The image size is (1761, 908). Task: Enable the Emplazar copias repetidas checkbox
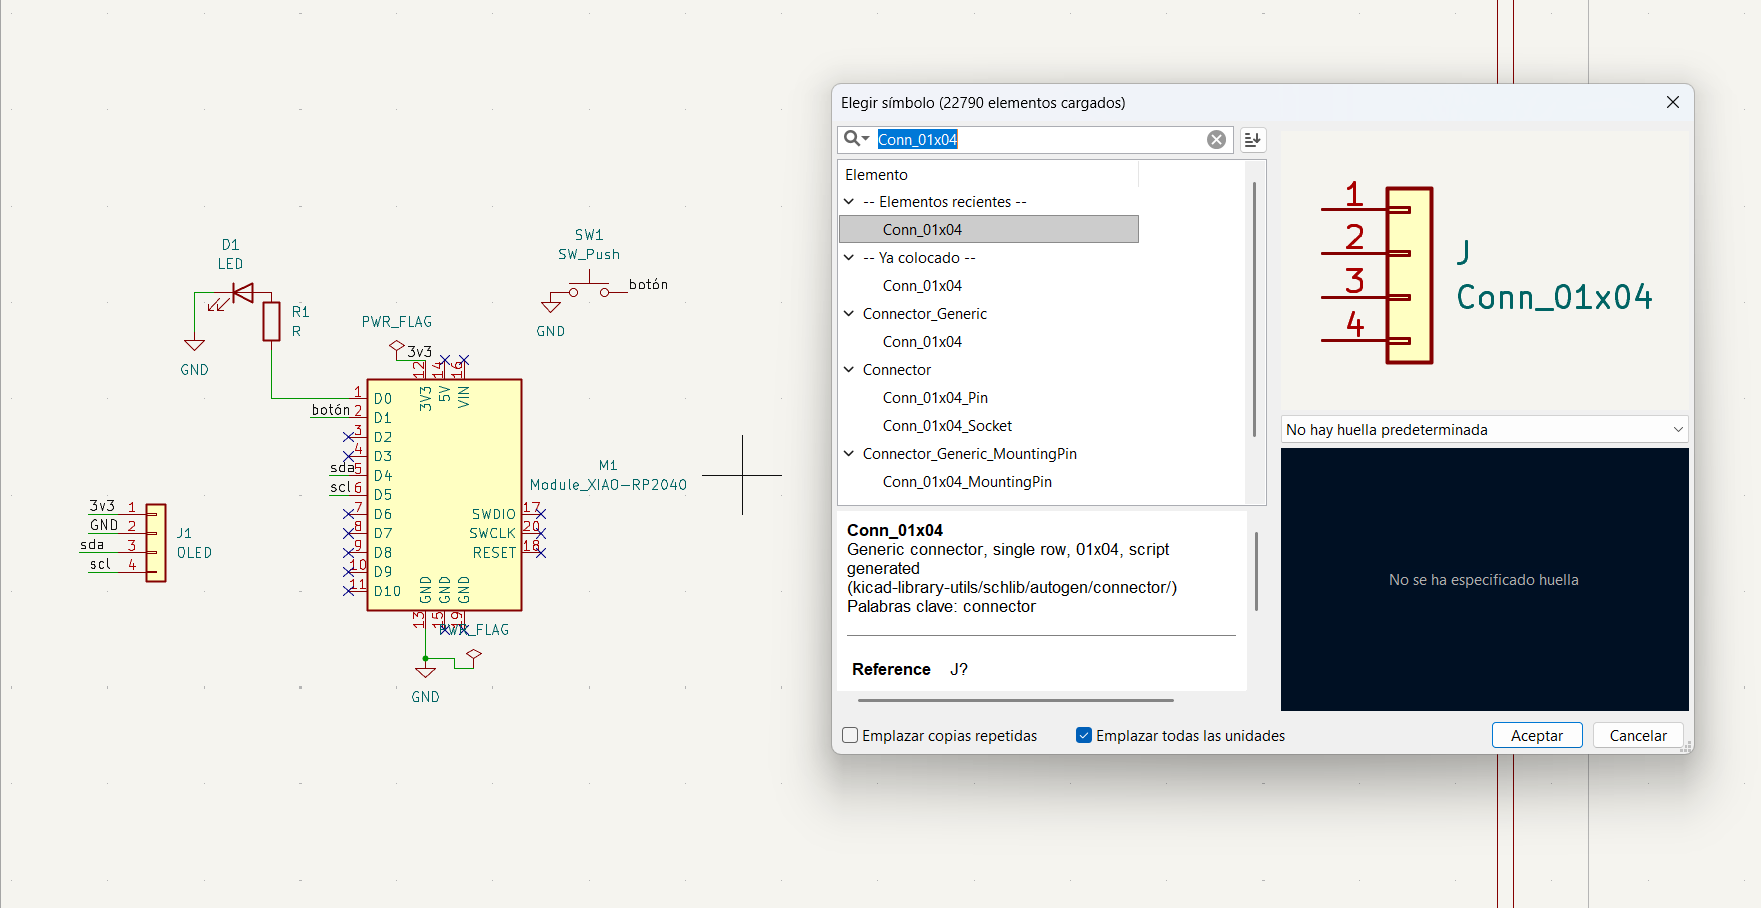click(x=850, y=735)
